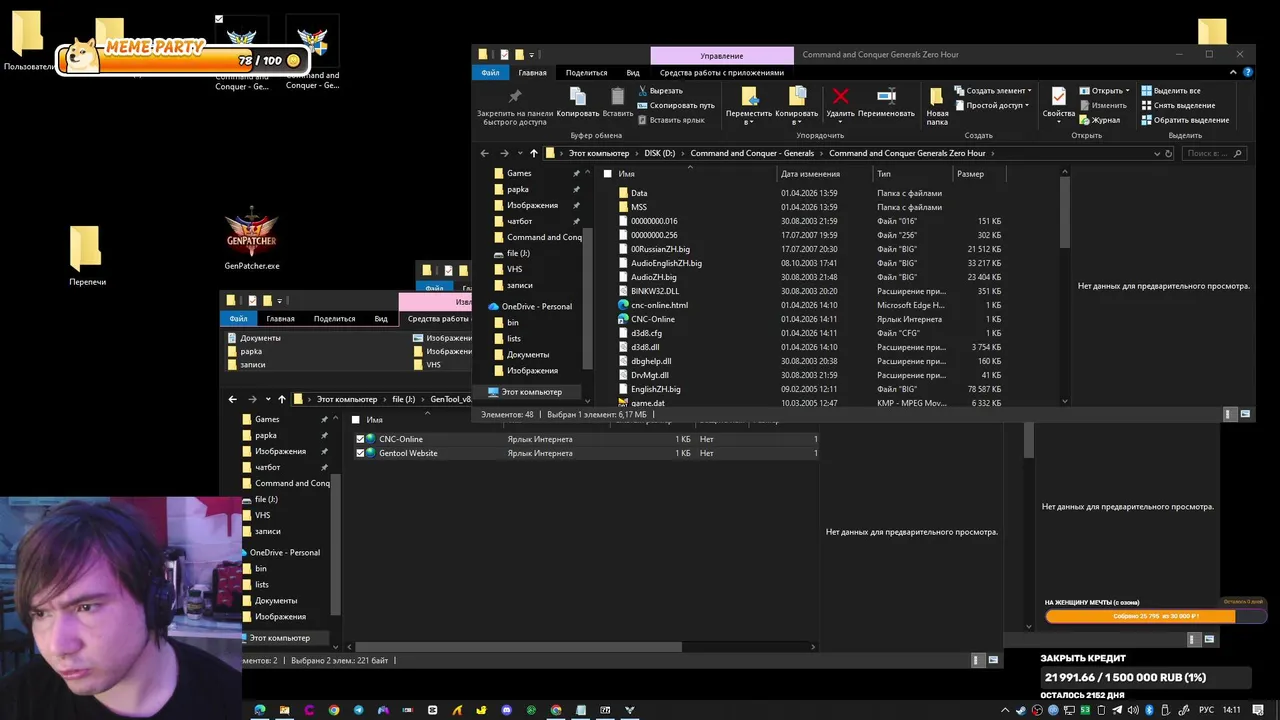Click the Meme Party progress bar overlay
Viewport: 1280px width, 720px height.
click(x=182, y=60)
